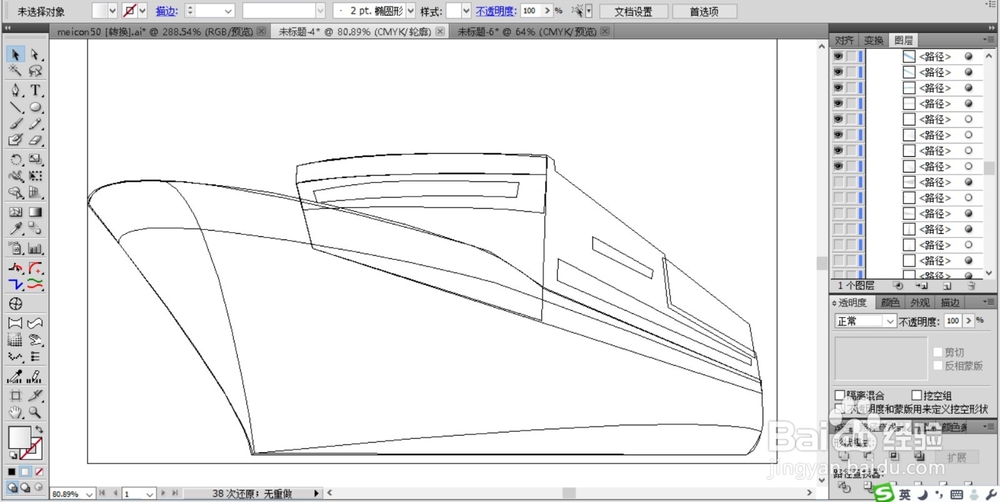Toggle 不透明度和蒙版用来定义挖空形状 checkbox

click(840, 408)
